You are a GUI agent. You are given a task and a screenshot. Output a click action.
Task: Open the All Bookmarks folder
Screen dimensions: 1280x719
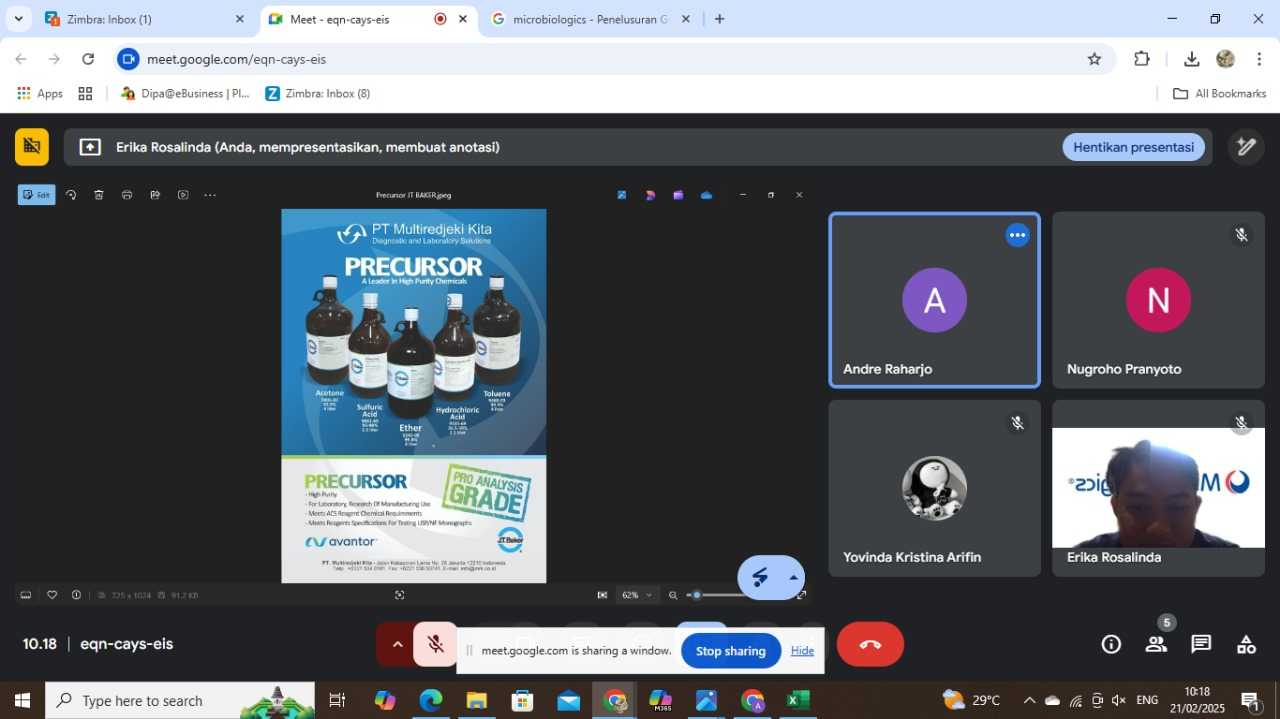pyautogui.click(x=1219, y=93)
